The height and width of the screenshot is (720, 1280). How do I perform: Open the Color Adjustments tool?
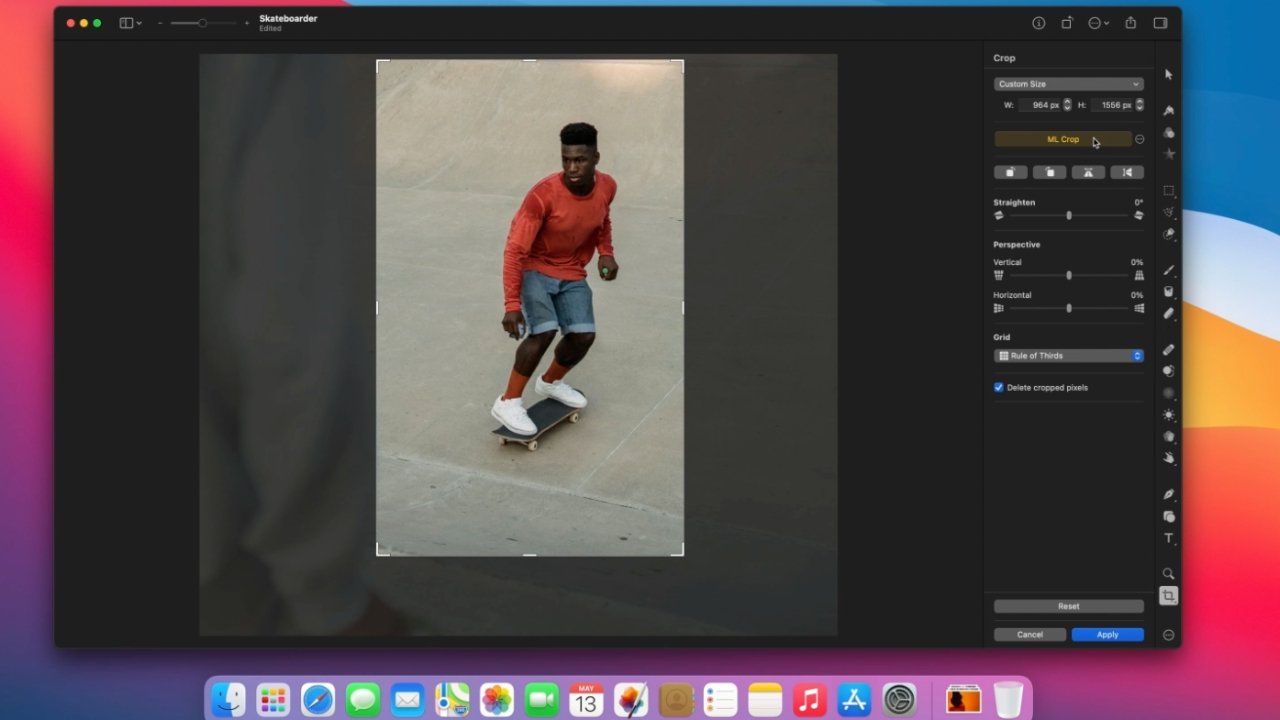click(x=1168, y=132)
